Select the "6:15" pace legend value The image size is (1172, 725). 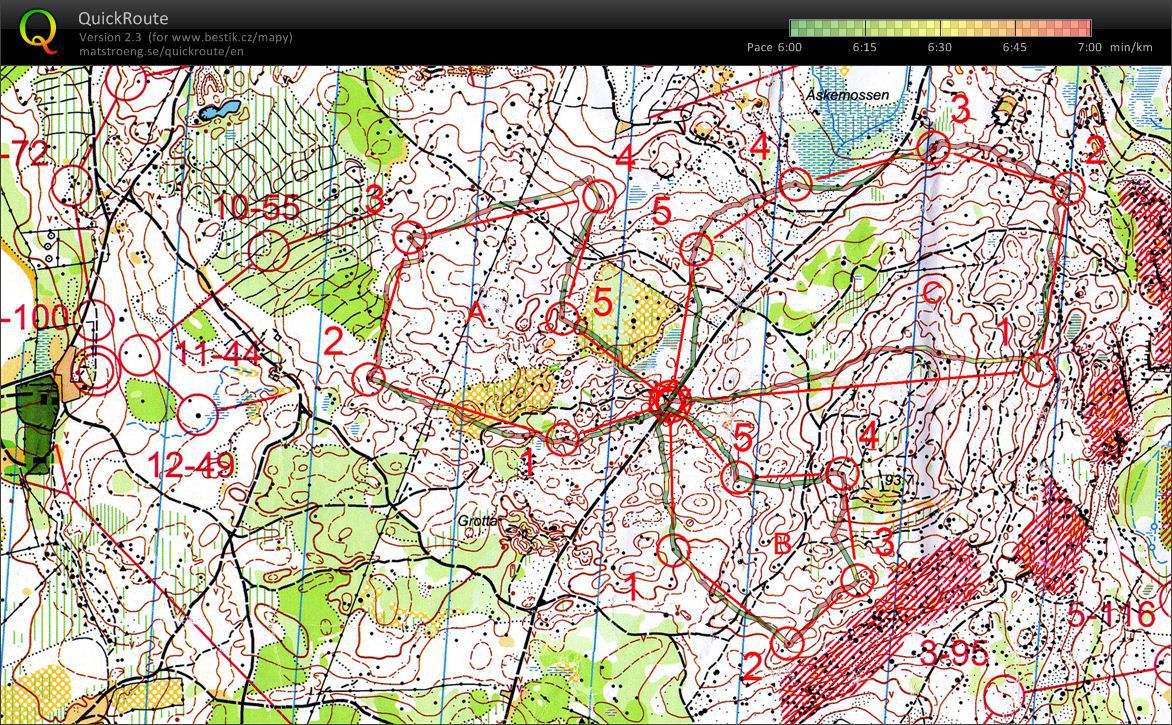[865, 47]
